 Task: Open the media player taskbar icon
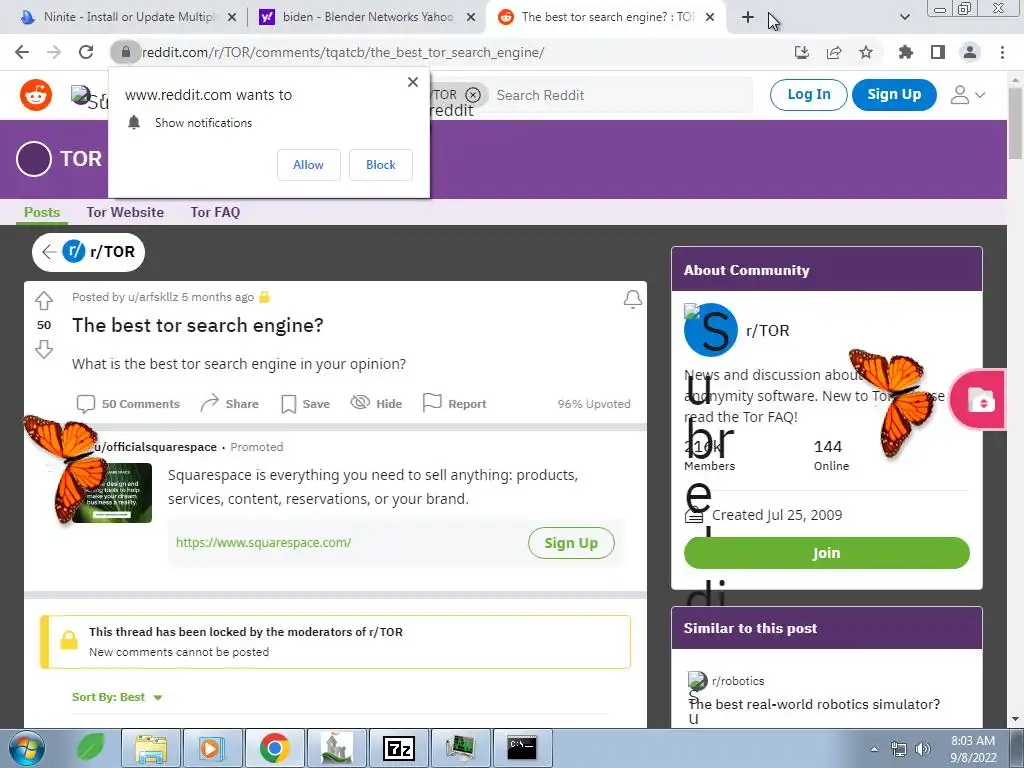click(x=212, y=748)
